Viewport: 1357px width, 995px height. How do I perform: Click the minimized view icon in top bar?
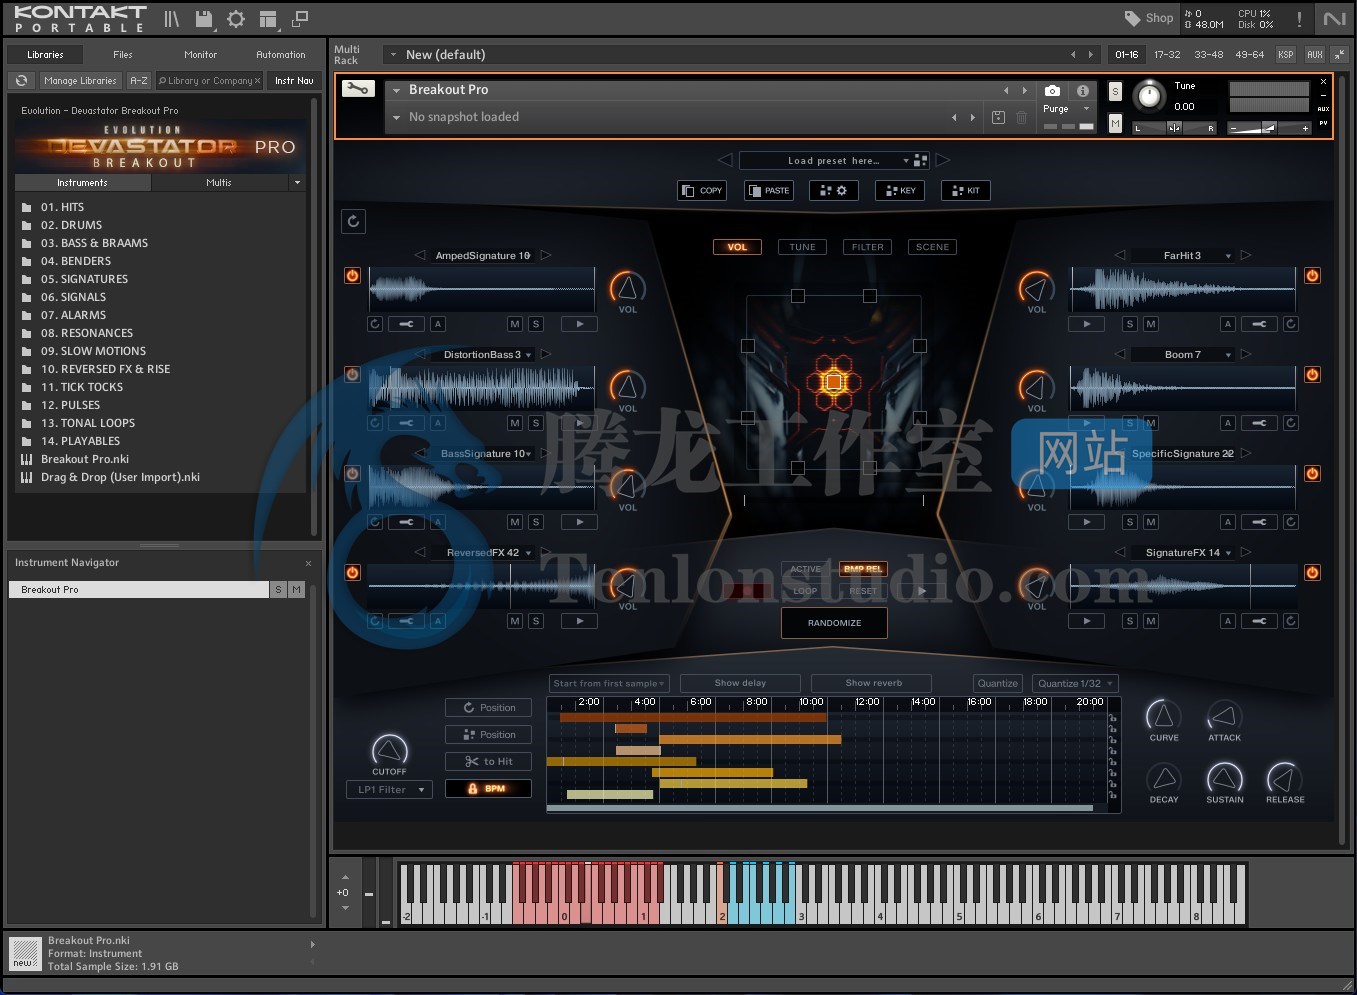[300, 18]
